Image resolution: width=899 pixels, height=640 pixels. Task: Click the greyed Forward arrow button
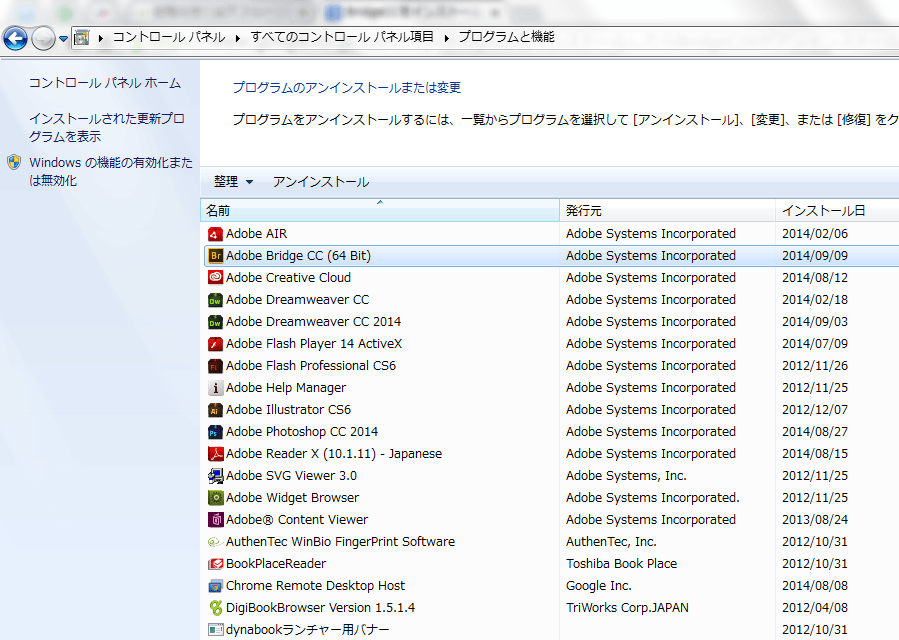tap(43, 38)
